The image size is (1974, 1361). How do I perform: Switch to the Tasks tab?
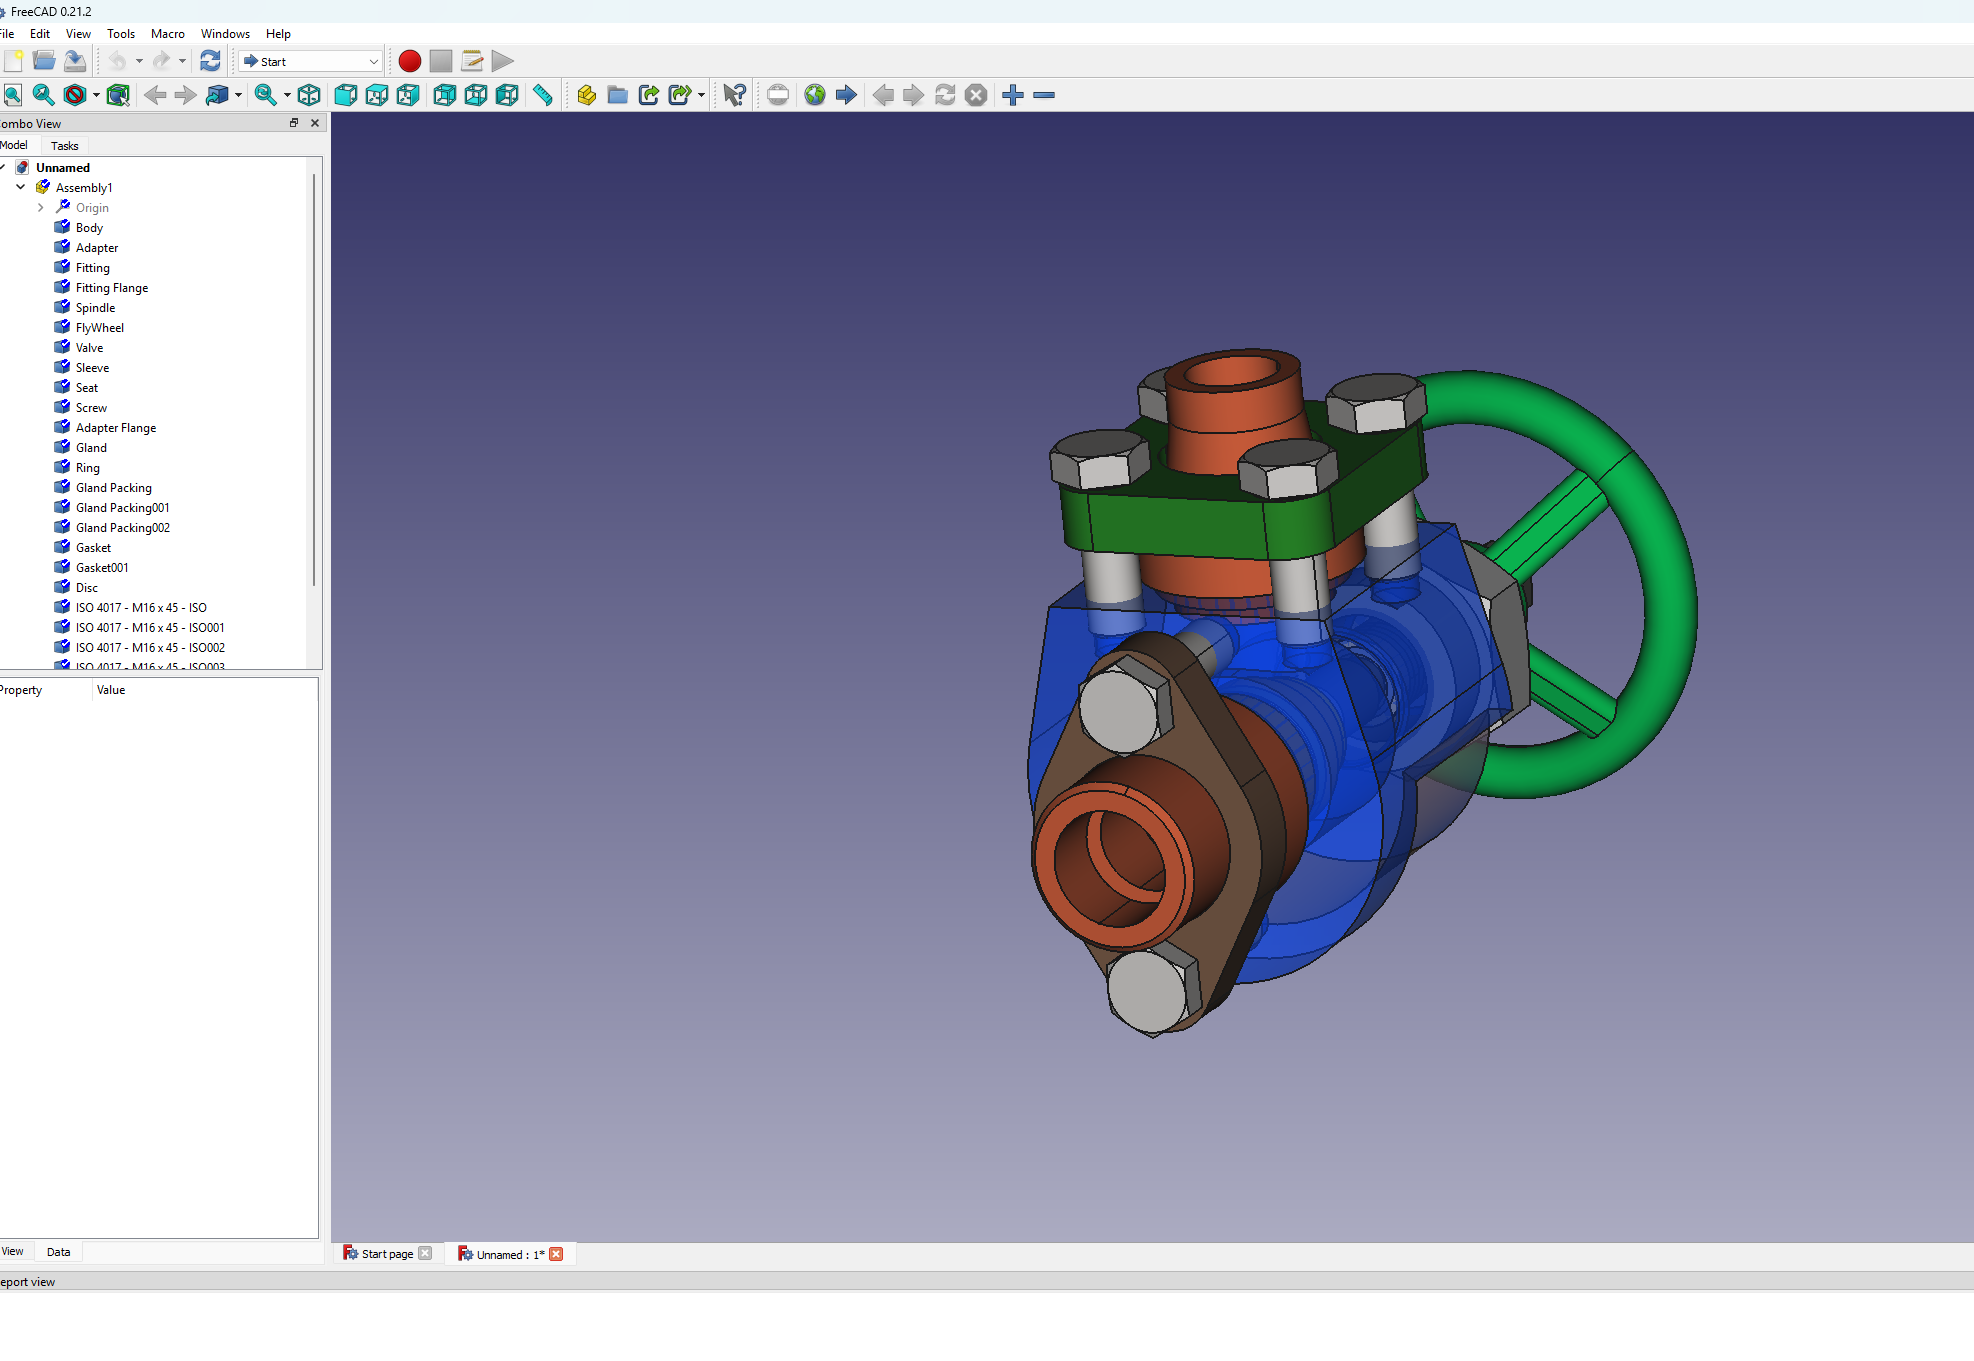[x=64, y=146]
